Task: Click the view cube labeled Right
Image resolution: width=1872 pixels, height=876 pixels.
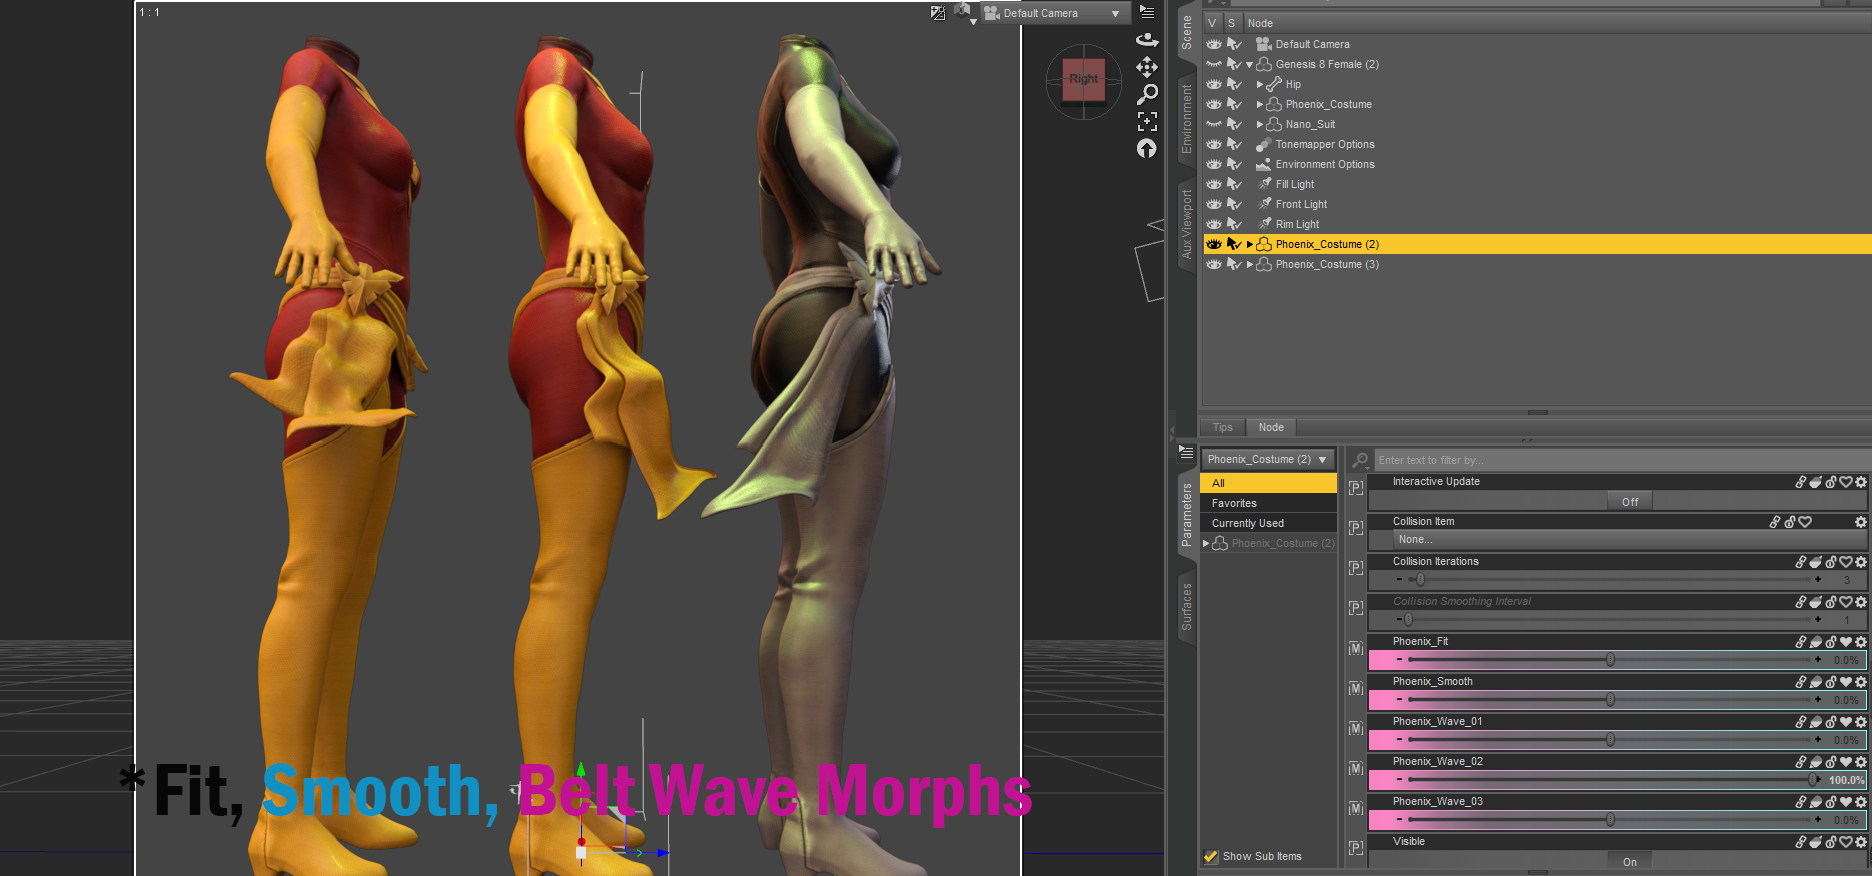Action: (x=1084, y=79)
